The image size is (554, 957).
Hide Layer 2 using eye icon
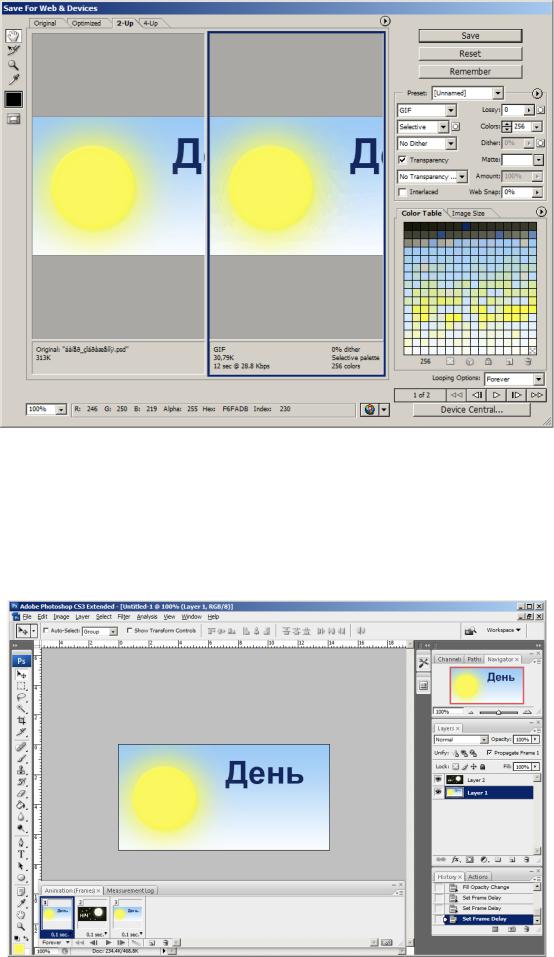coord(438,780)
